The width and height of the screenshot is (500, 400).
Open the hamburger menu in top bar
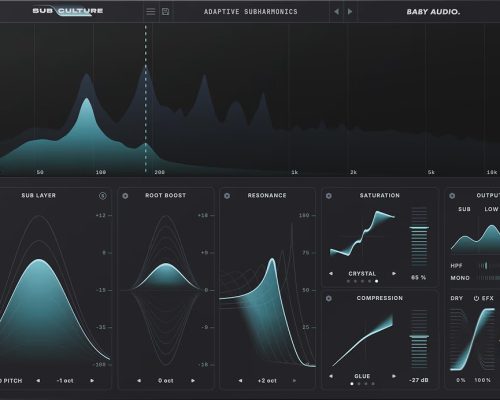point(151,12)
